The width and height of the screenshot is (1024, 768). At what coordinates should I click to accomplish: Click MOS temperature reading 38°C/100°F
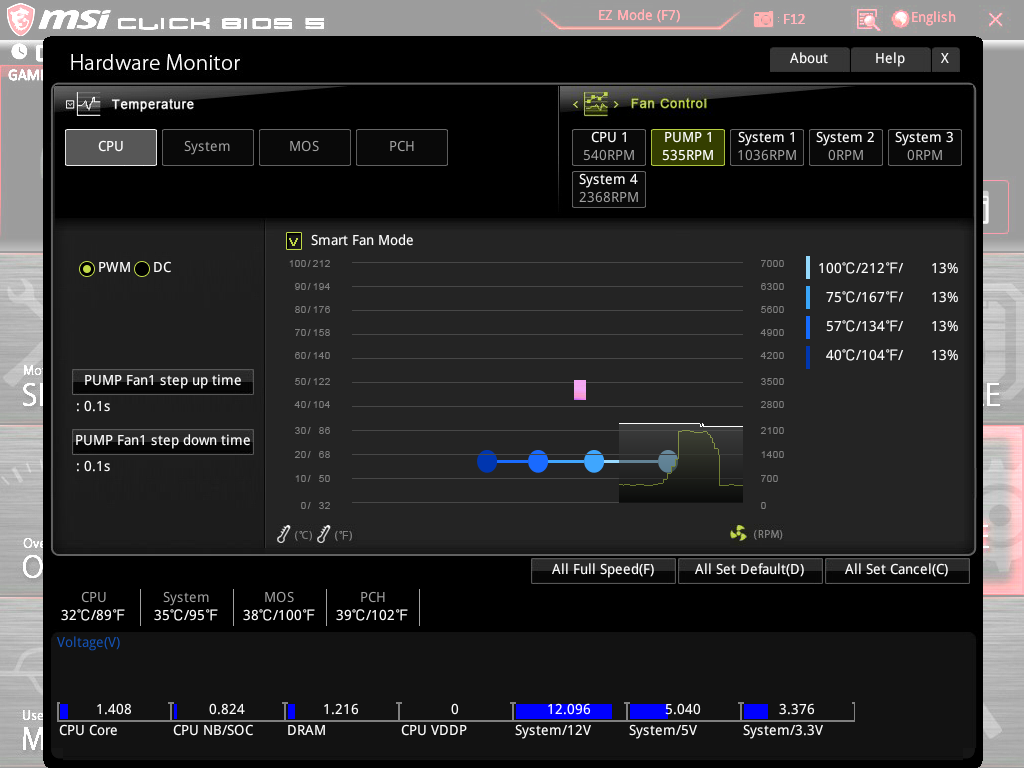[279, 616]
